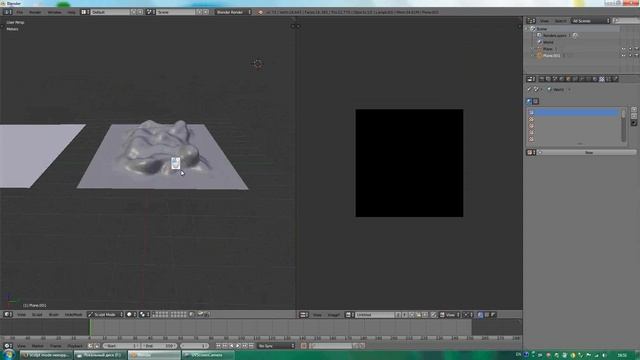Open pivot point selector
The image size is (640, 360).
tap(144, 315)
